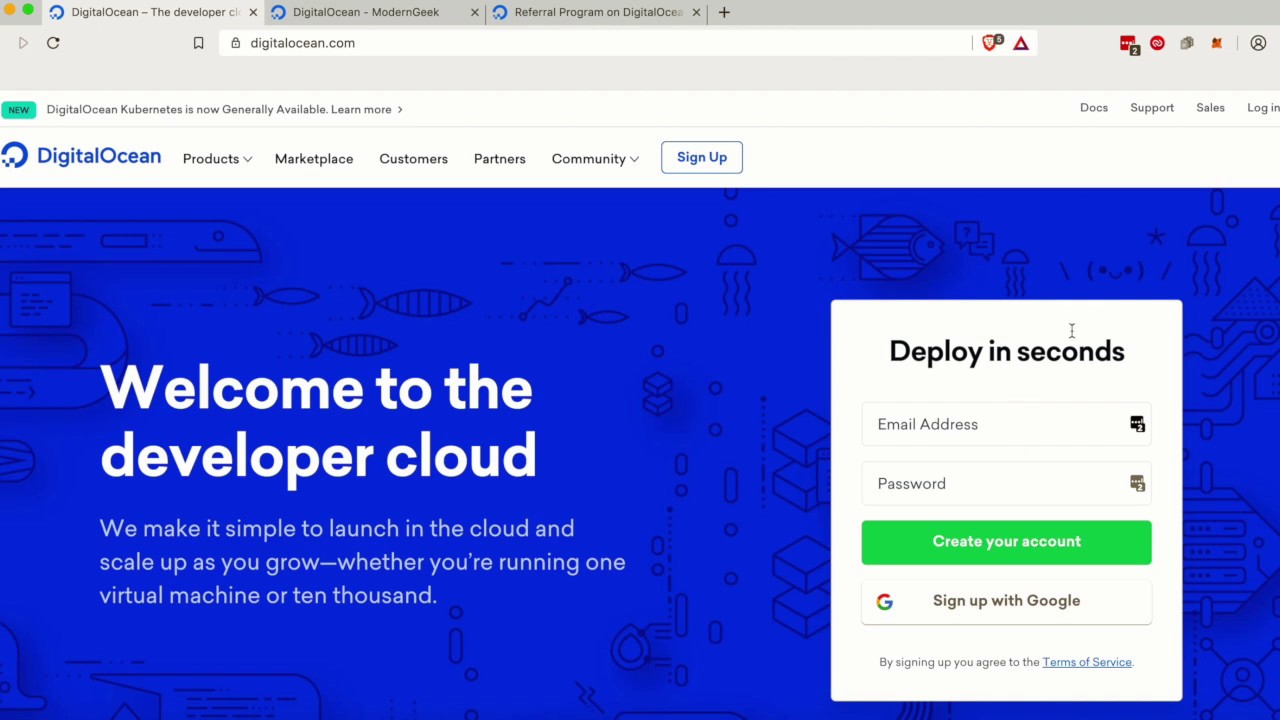Image resolution: width=1280 pixels, height=720 pixels.
Task: Click the browser reload icon
Action: 53,43
